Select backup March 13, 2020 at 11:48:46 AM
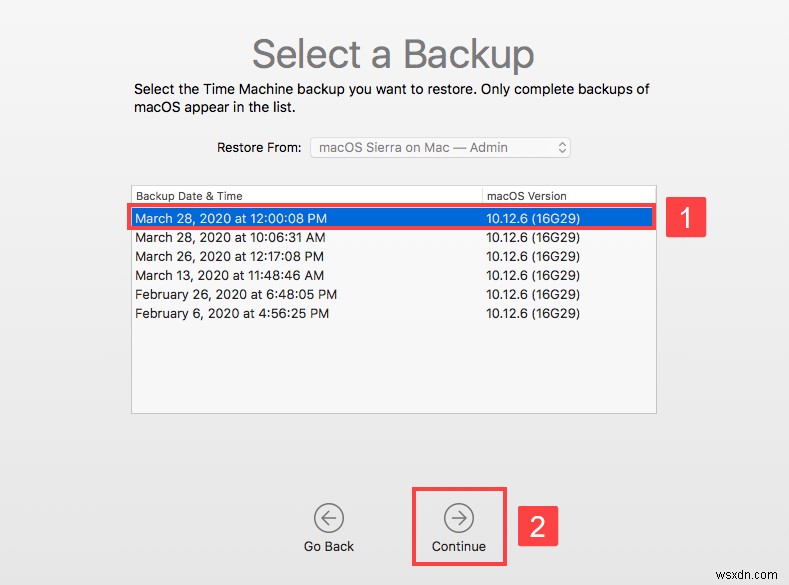The width and height of the screenshot is (789, 585). pyautogui.click(x=393, y=276)
